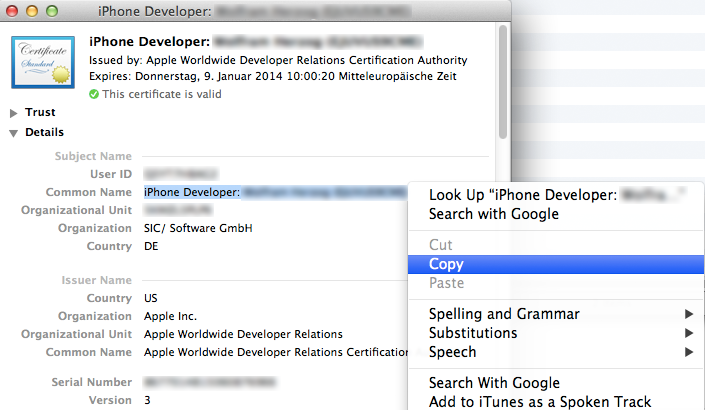The image size is (705, 410).
Task: Click "Apple Worldwide Developer Relations" organizational unit value
Action: [243, 334]
